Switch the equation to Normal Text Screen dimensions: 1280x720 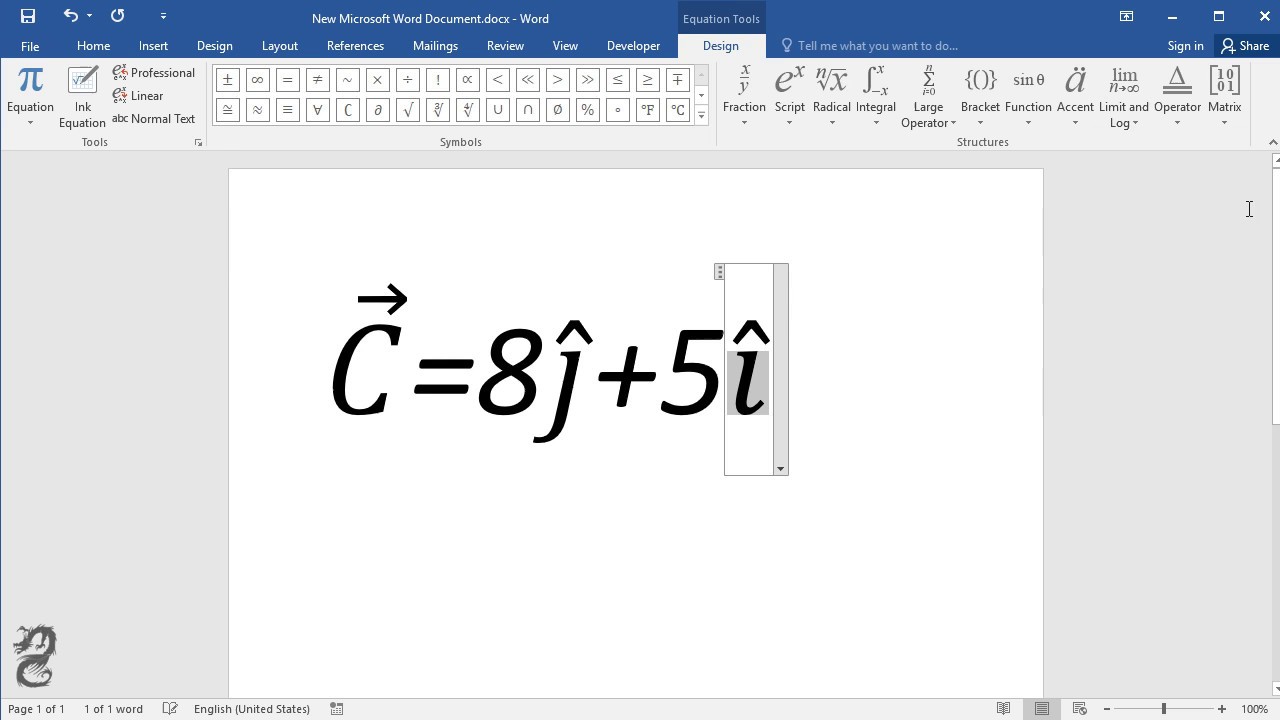154,118
